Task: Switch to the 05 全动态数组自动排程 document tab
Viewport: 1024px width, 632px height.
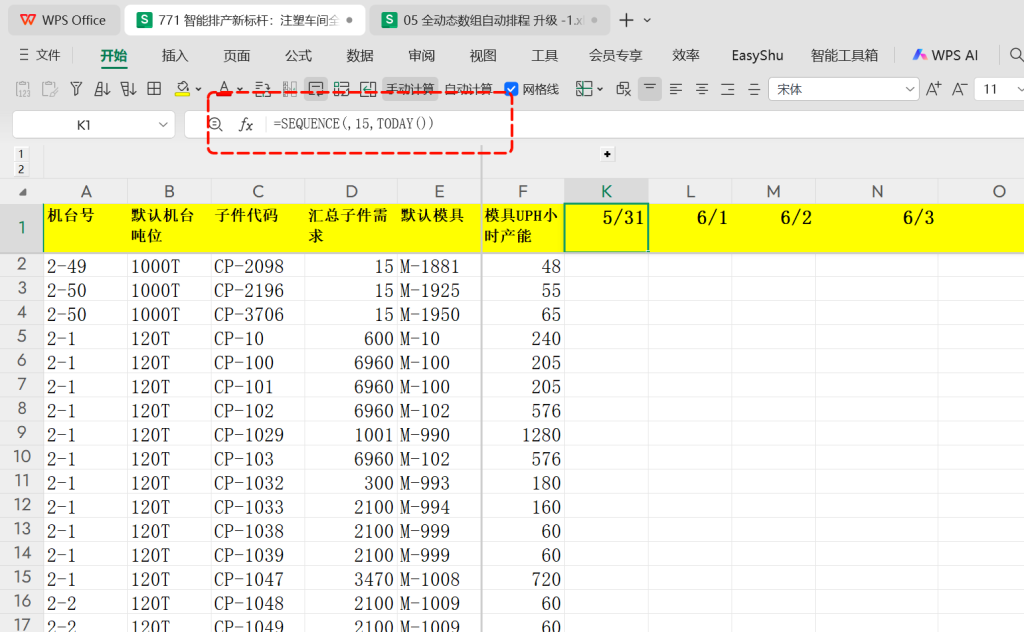Action: (490, 20)
